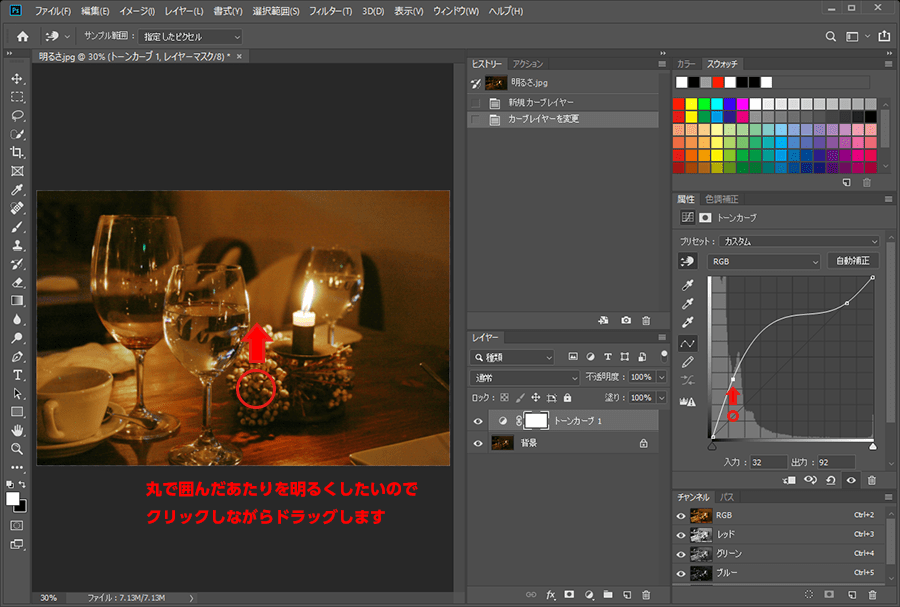
Task: Select the 新規カーブレイヤー history state
Action: coord(541,102)
